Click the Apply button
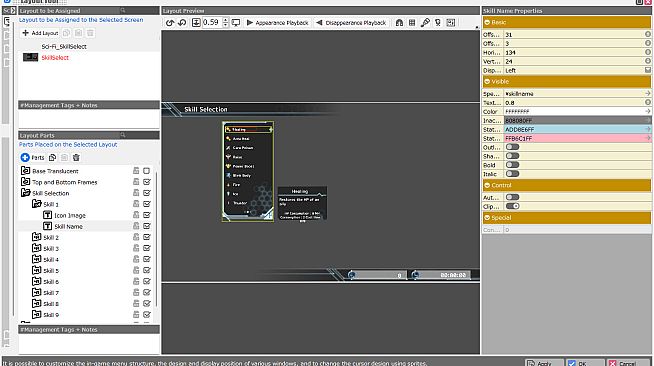This screenshot has height=366, width=654. pos(544,363)
